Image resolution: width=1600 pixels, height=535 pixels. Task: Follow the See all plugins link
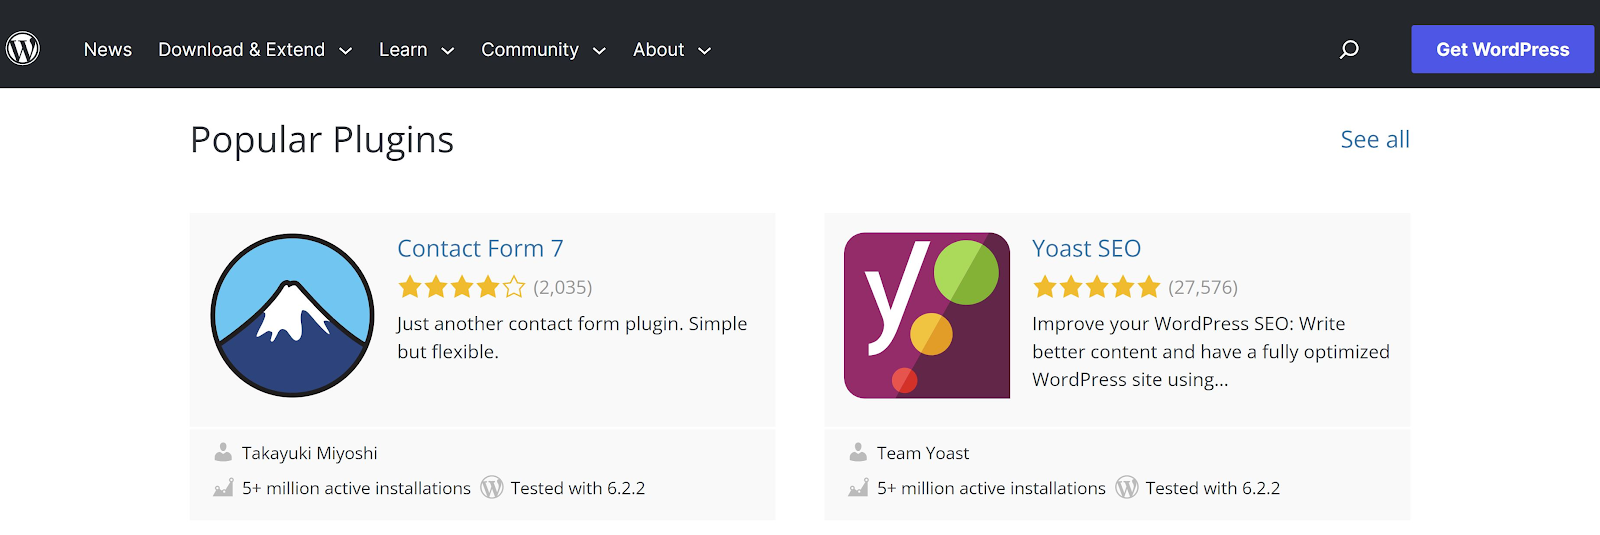coord(1375,140)
